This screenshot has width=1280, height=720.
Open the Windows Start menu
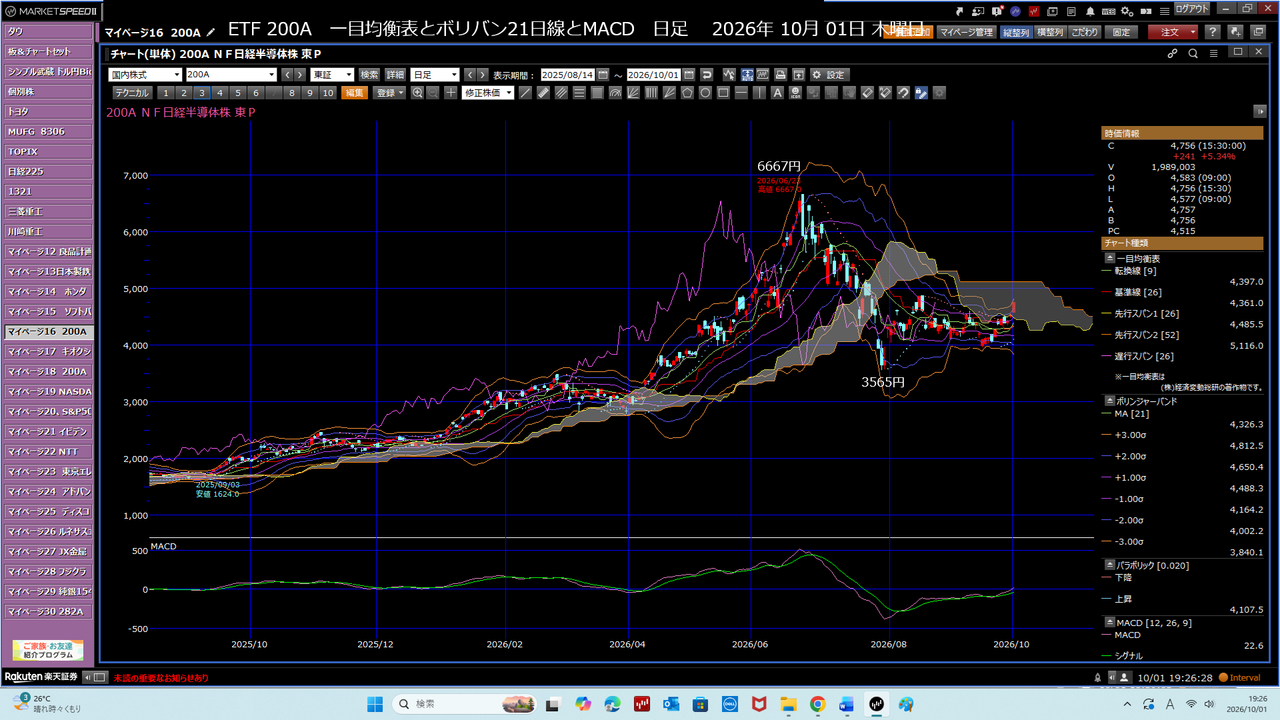pos(374,704)
